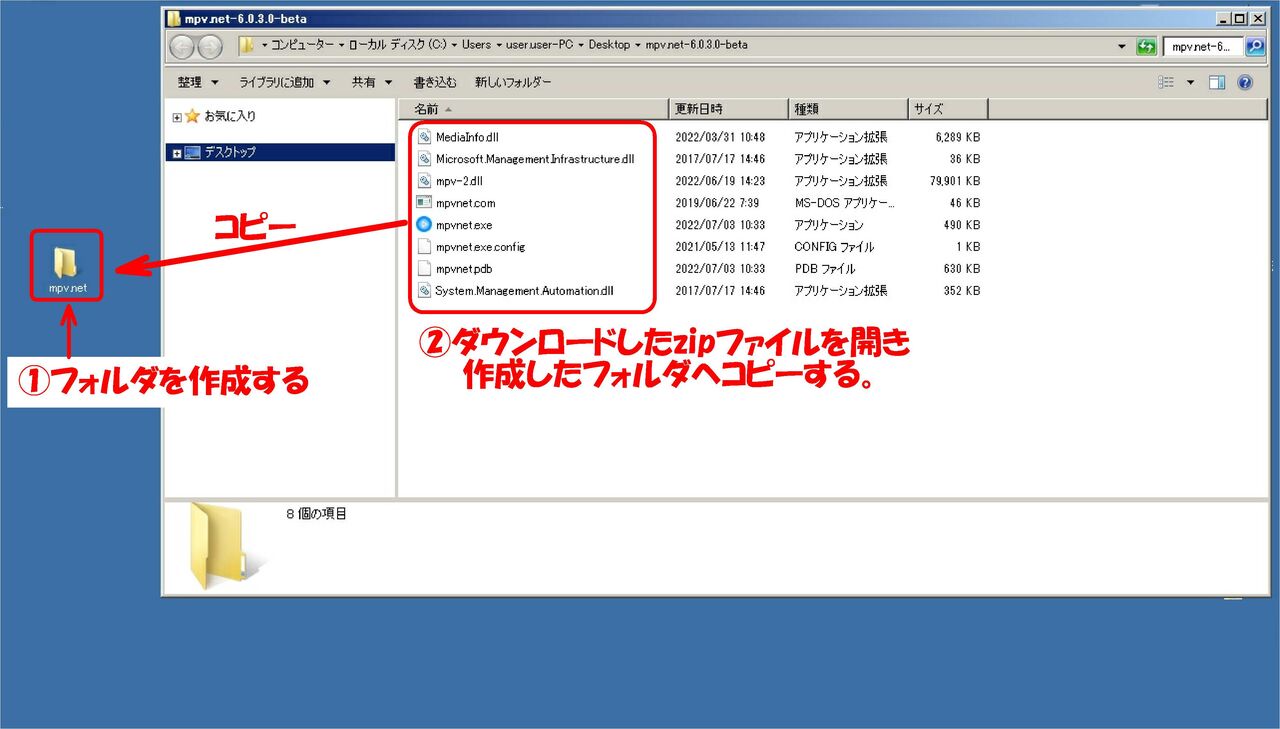The height and width of the screenshot is (729, 1280).
Task: Open the mpv.net folder on the desktop
Action: (x=64, y=263)
